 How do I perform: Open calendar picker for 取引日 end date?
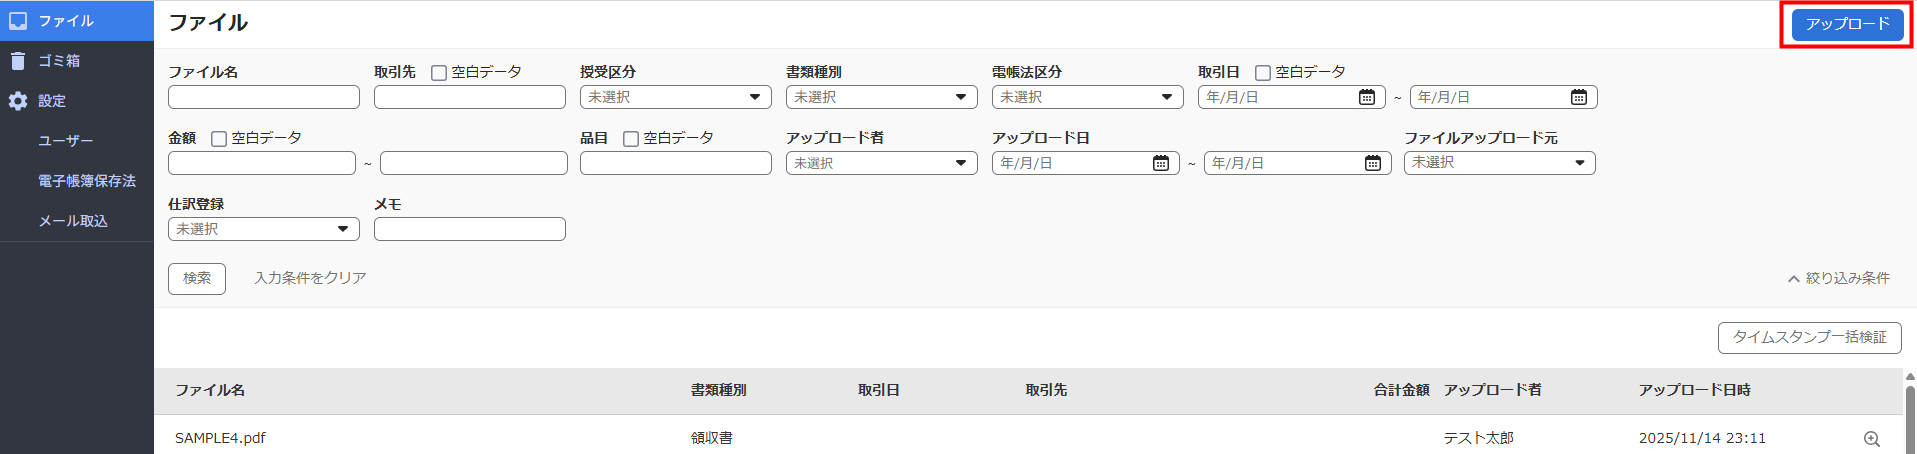pos(1578,97)
